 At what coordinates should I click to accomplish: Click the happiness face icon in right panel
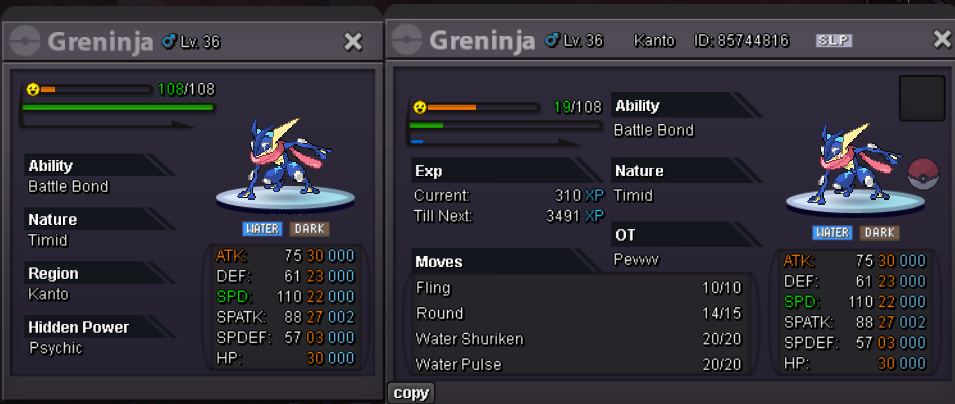[419, 107]
